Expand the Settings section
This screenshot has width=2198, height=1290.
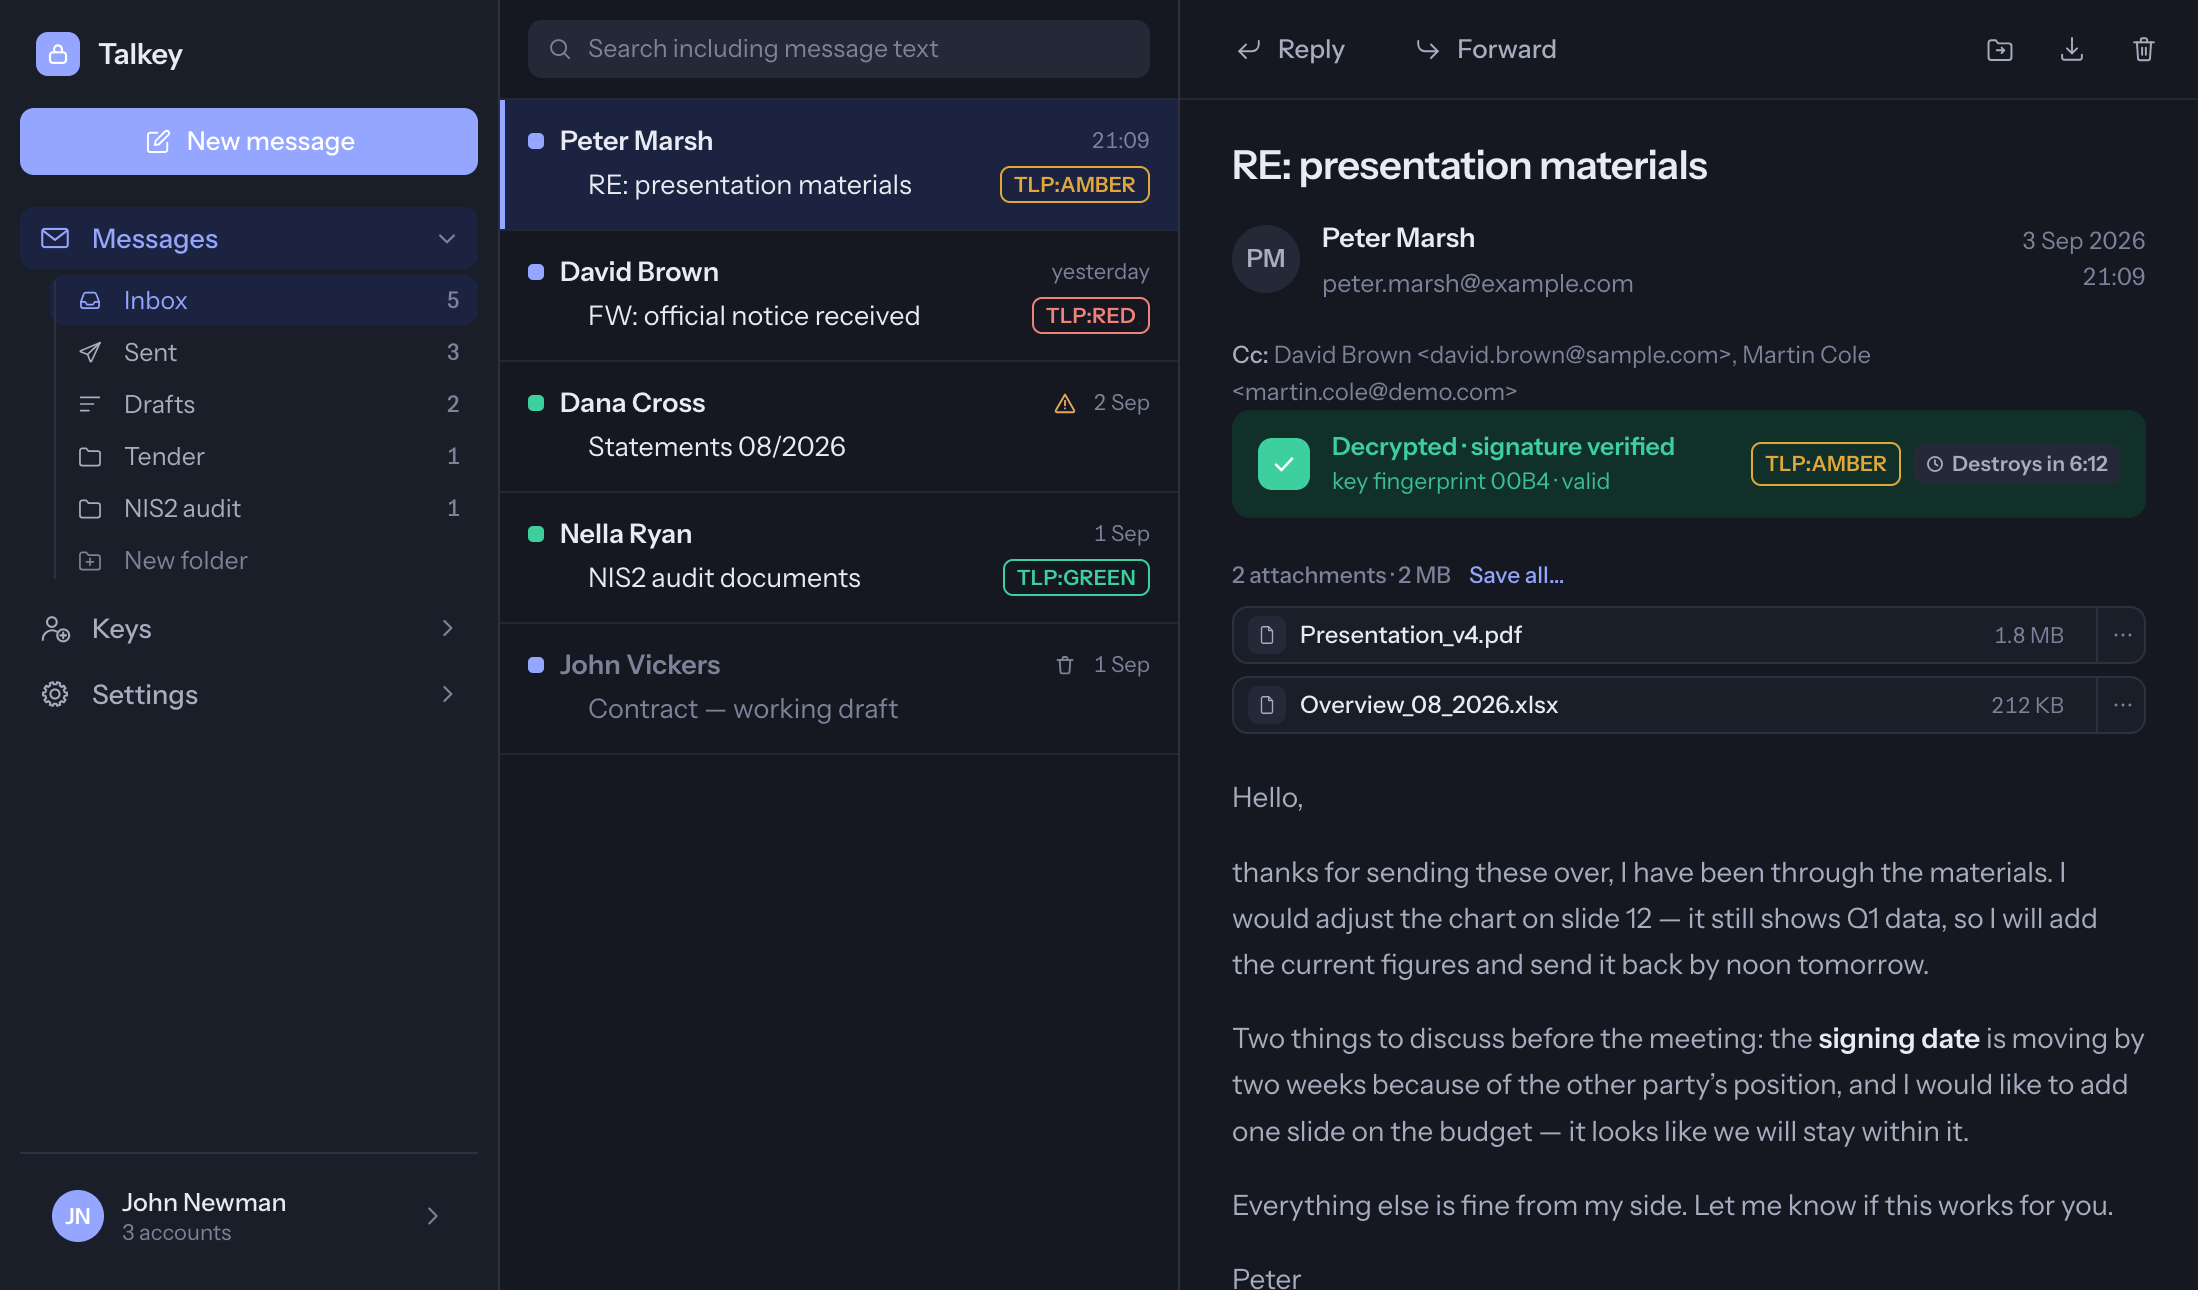pos(447,694)
